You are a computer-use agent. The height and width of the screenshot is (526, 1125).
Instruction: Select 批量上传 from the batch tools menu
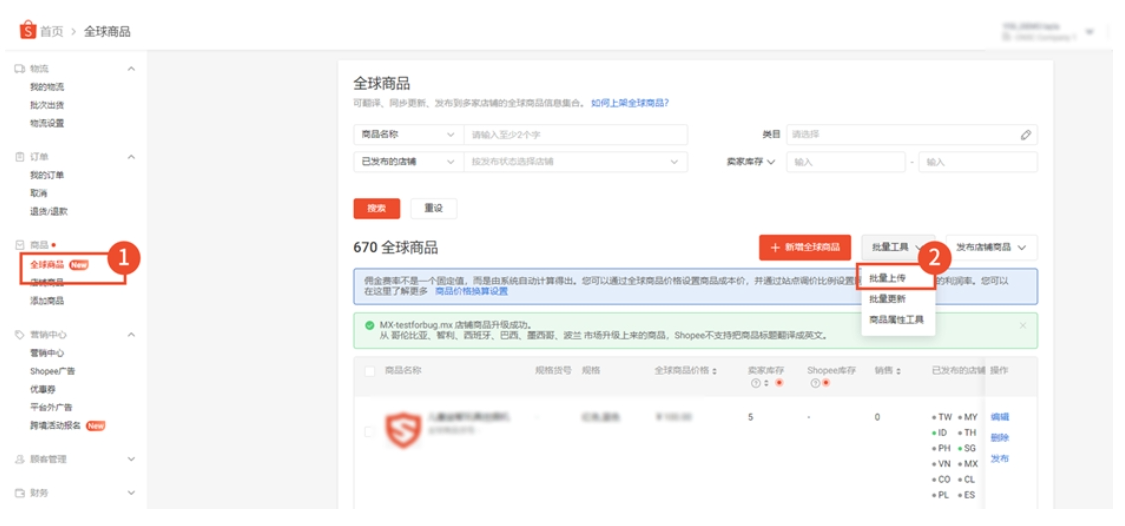(x=887, y=278)
